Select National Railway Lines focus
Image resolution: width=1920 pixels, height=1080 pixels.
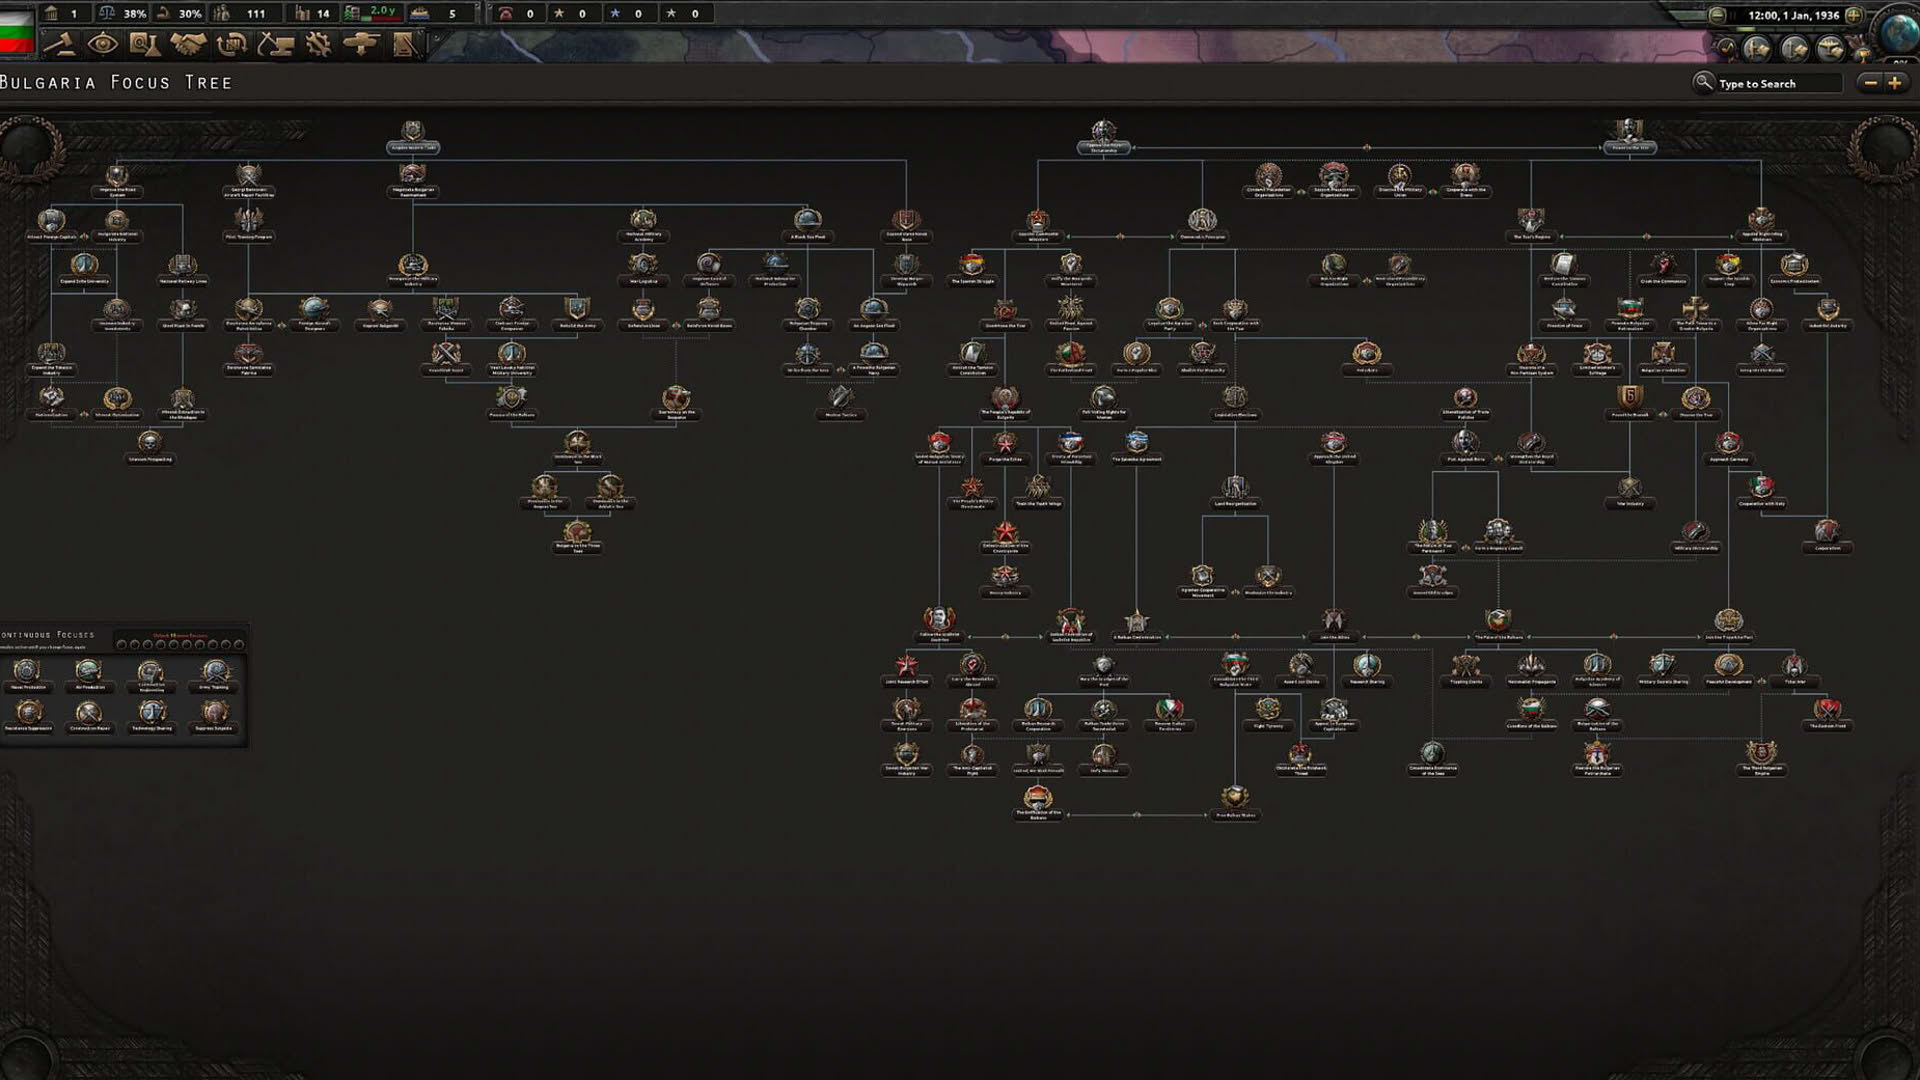pos(183,269)
